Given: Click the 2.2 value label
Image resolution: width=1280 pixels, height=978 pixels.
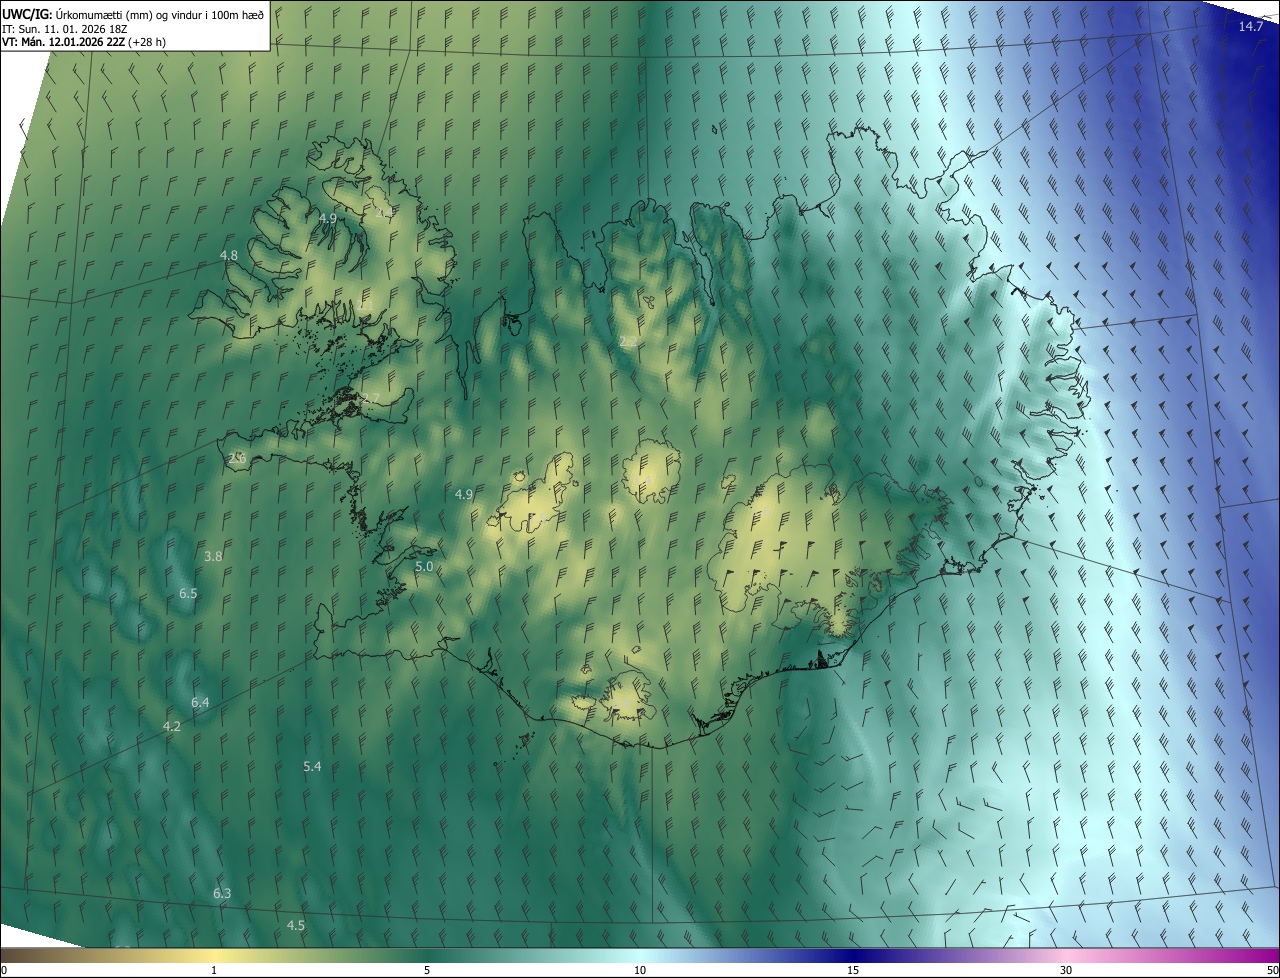Looking at the screenshot, I should pos(628,341).
